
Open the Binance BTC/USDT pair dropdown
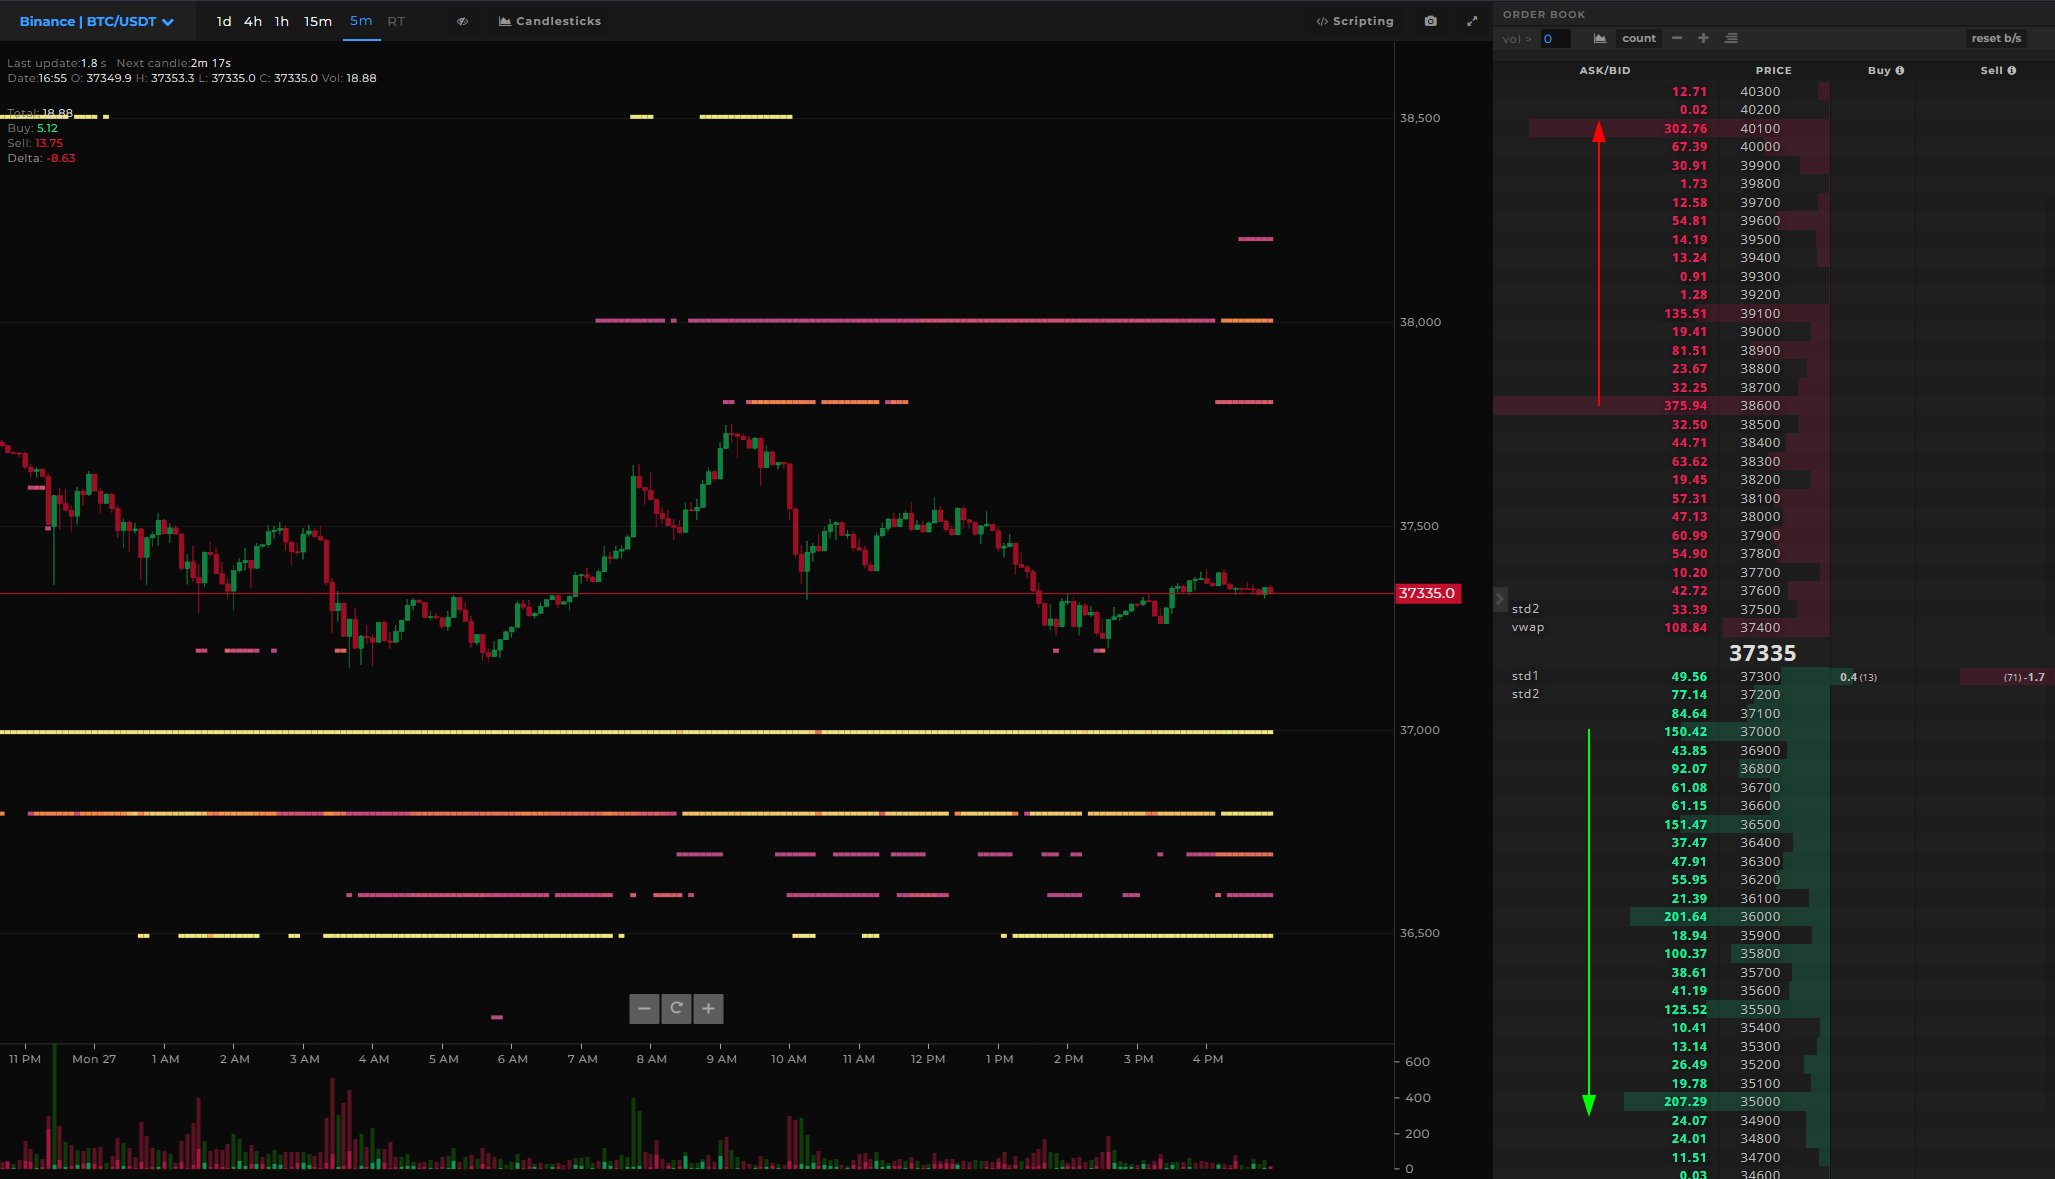point(96,21)
